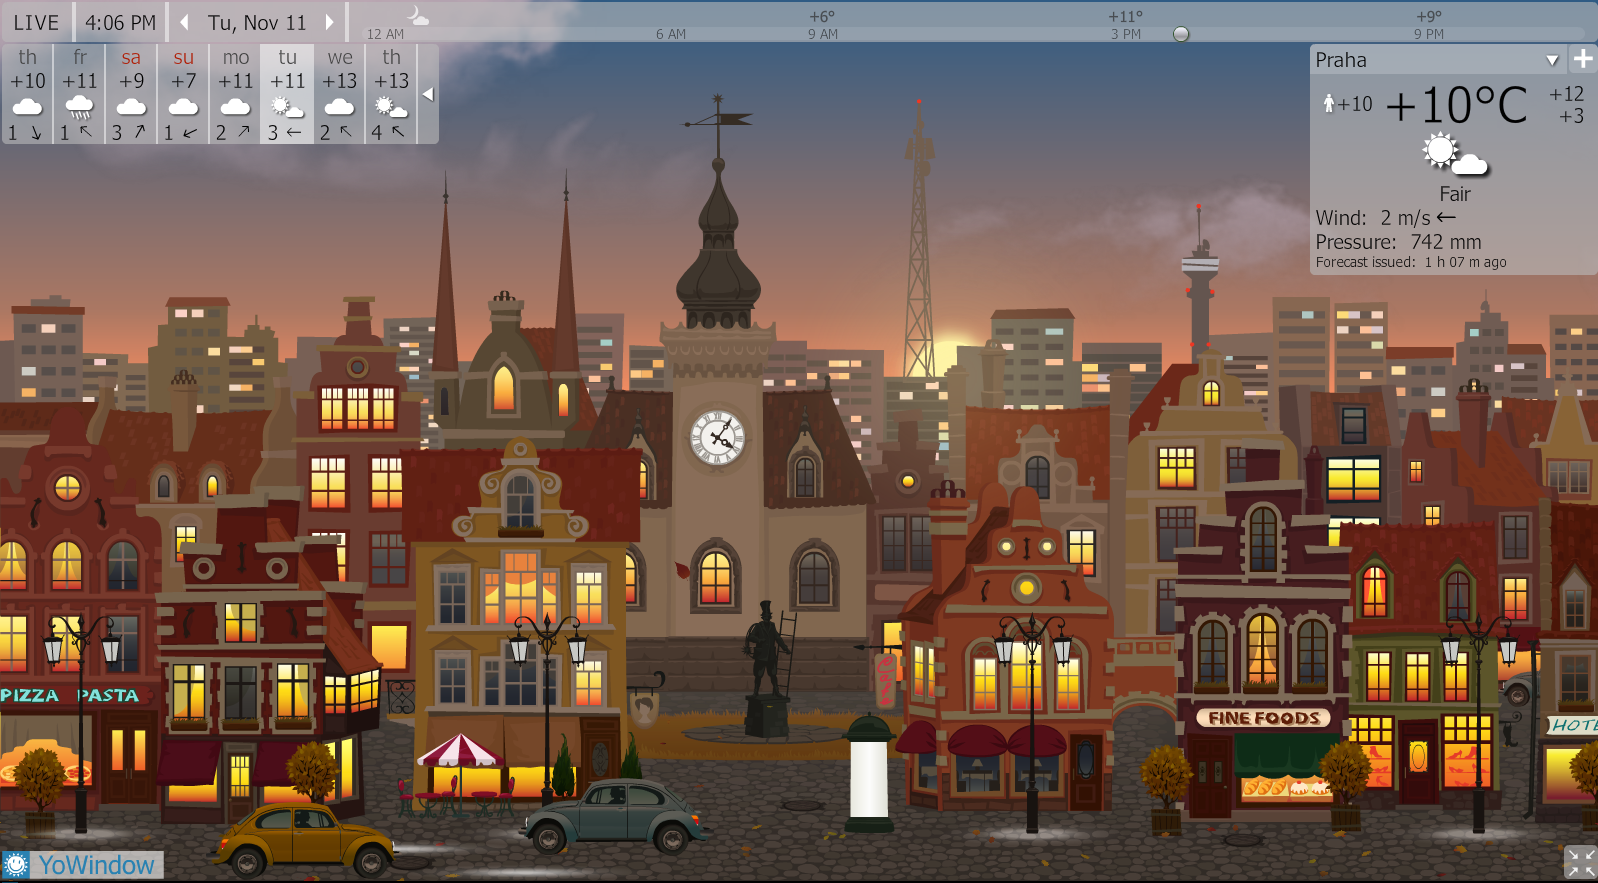Screen dimensions: 1598x883
Task: Click the Tu, Nov 11 date label
Action: click(x=257, y=22)
